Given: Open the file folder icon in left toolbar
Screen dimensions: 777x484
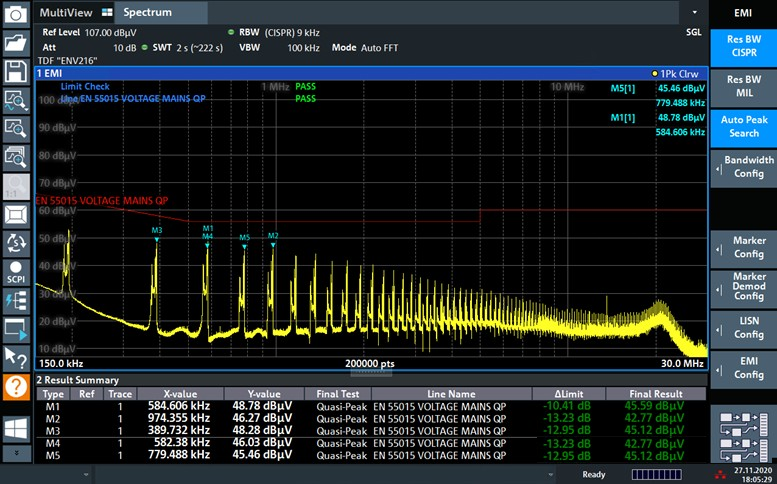Looking at the screenshot, I should click(x=16, y=42).
